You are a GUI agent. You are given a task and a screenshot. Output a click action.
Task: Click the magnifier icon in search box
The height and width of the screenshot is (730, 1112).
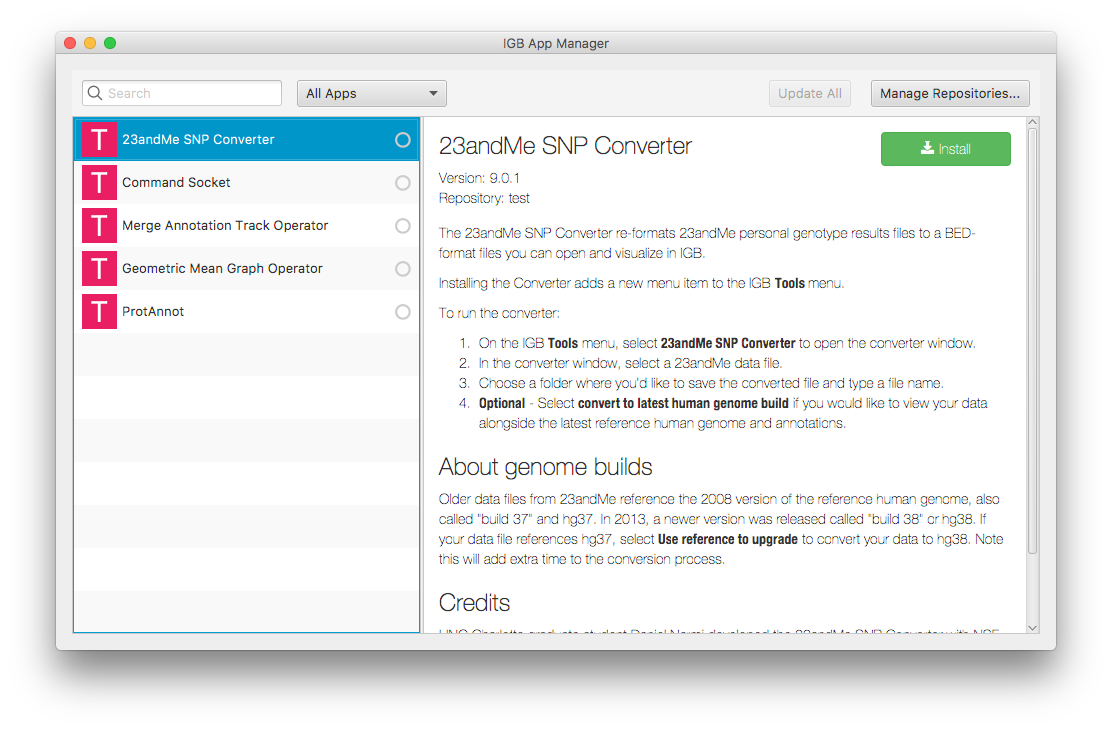(96, 94)
